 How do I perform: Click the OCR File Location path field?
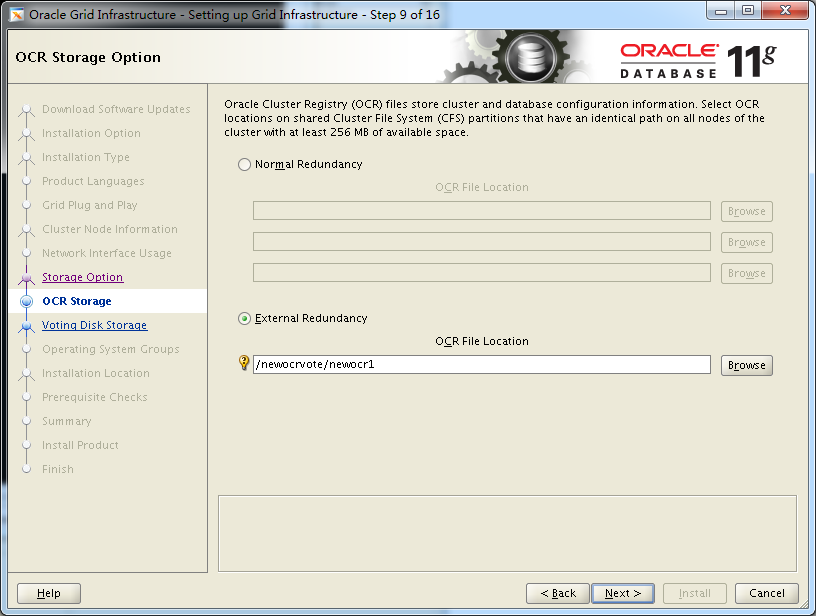(x=481, y=364)
